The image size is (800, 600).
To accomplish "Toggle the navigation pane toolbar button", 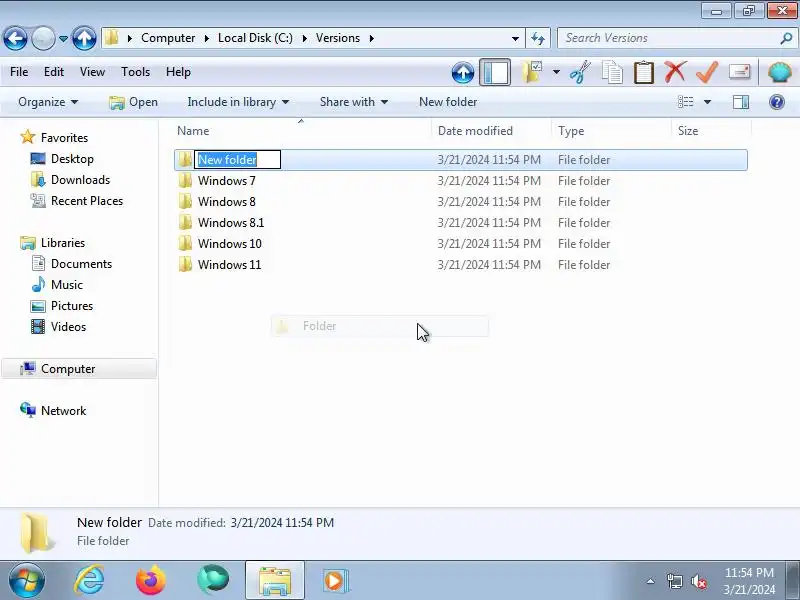I will [x=495, y=72].
